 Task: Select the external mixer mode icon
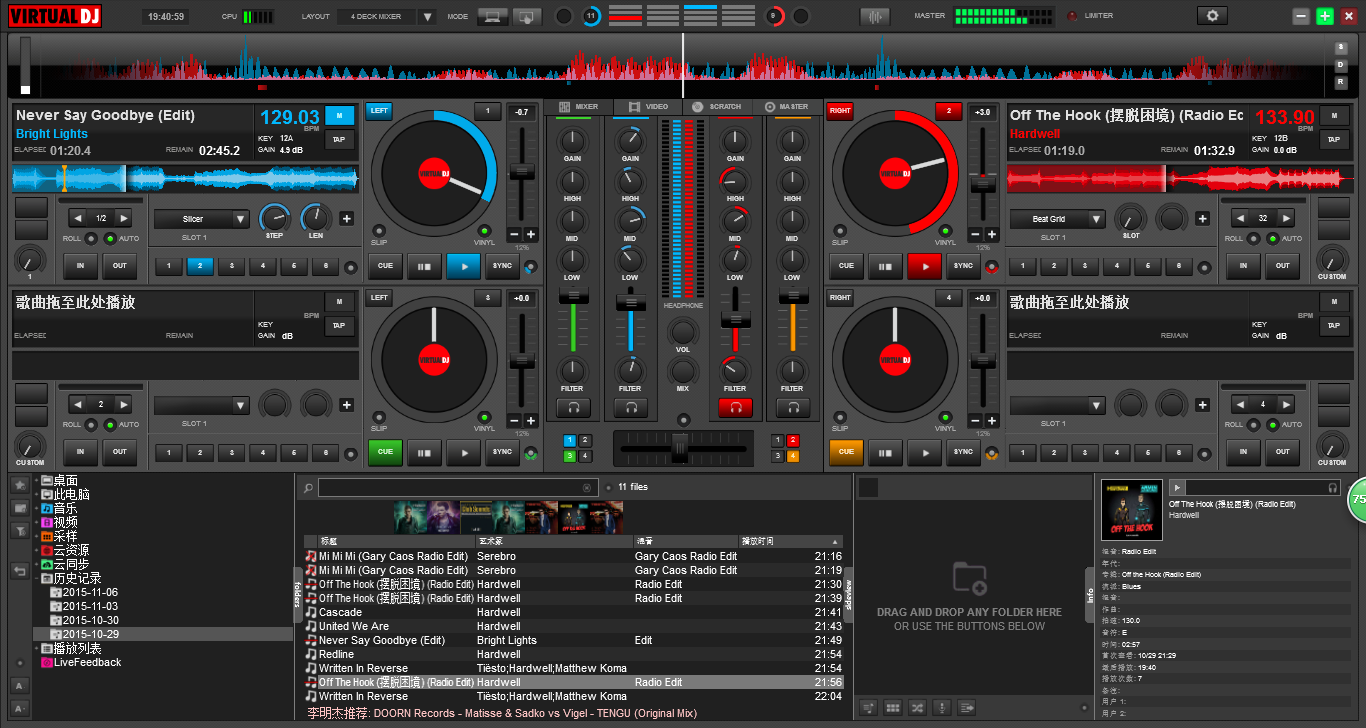pyautogui.click(x=527, y=16)
